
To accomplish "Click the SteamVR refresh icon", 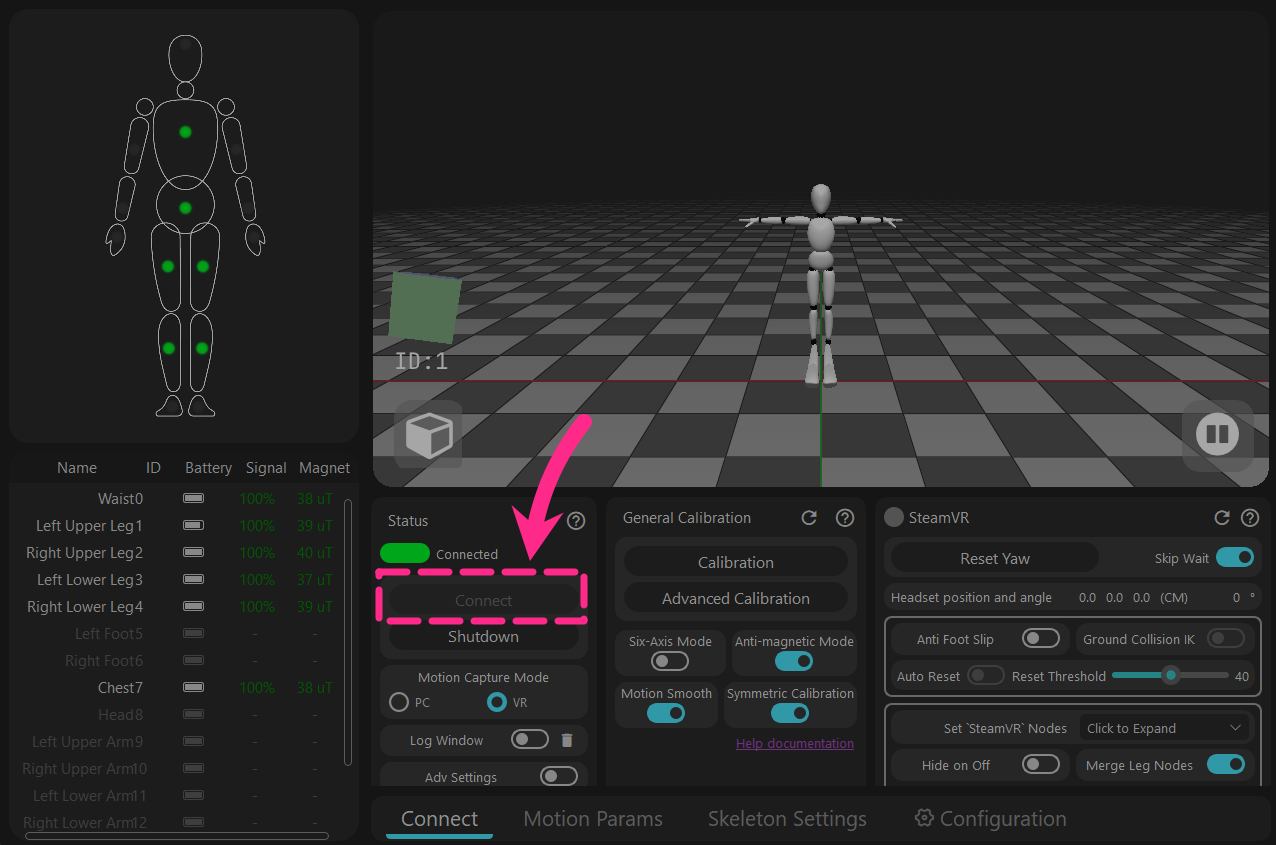I will tap(1221, 518).
